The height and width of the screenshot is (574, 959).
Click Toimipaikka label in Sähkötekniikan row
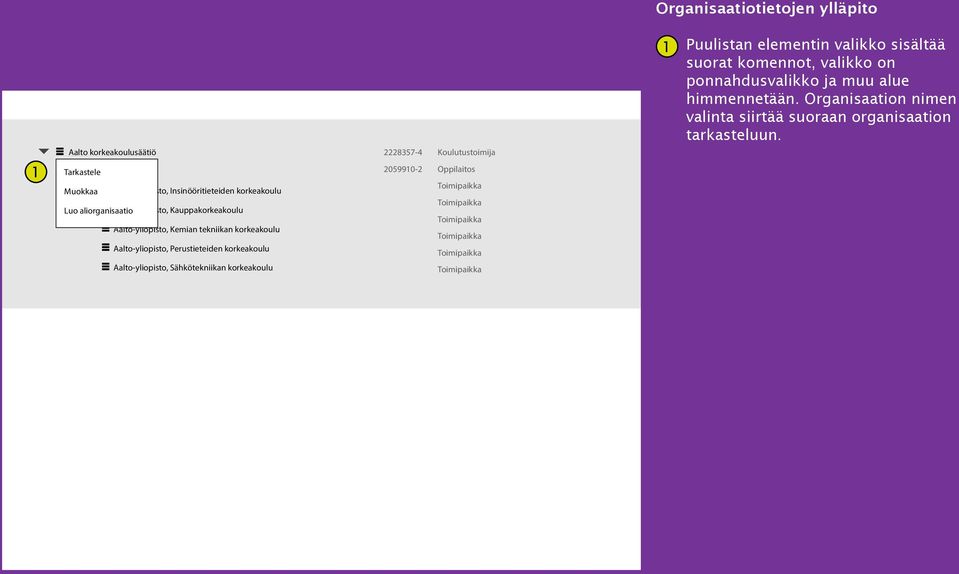(459, 269)
